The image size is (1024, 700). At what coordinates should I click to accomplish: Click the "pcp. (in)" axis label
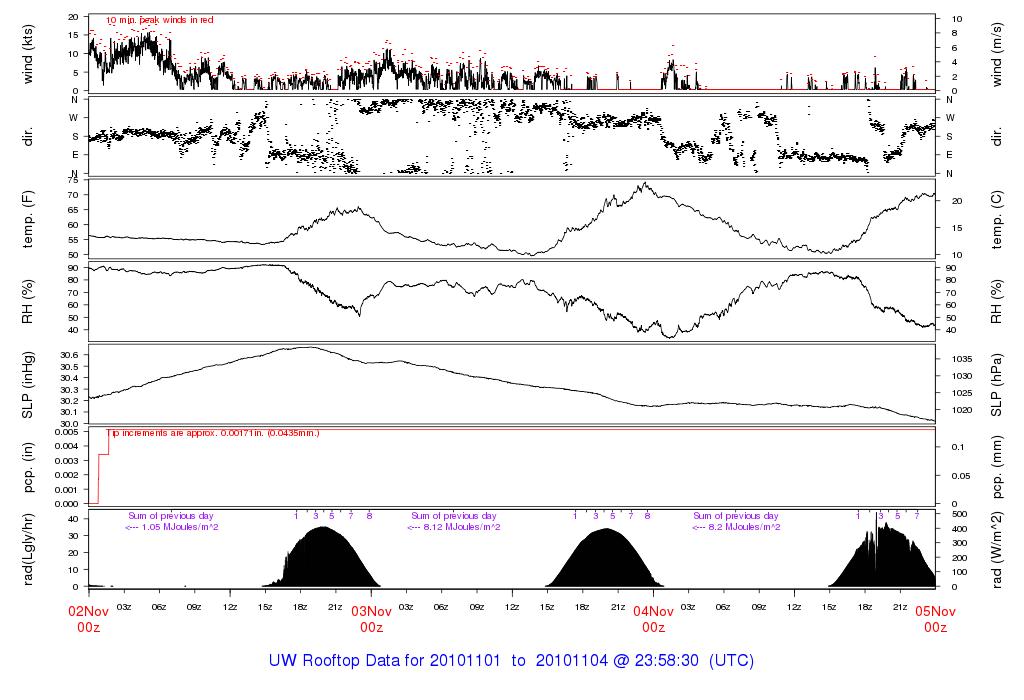(x=27, y=468)
